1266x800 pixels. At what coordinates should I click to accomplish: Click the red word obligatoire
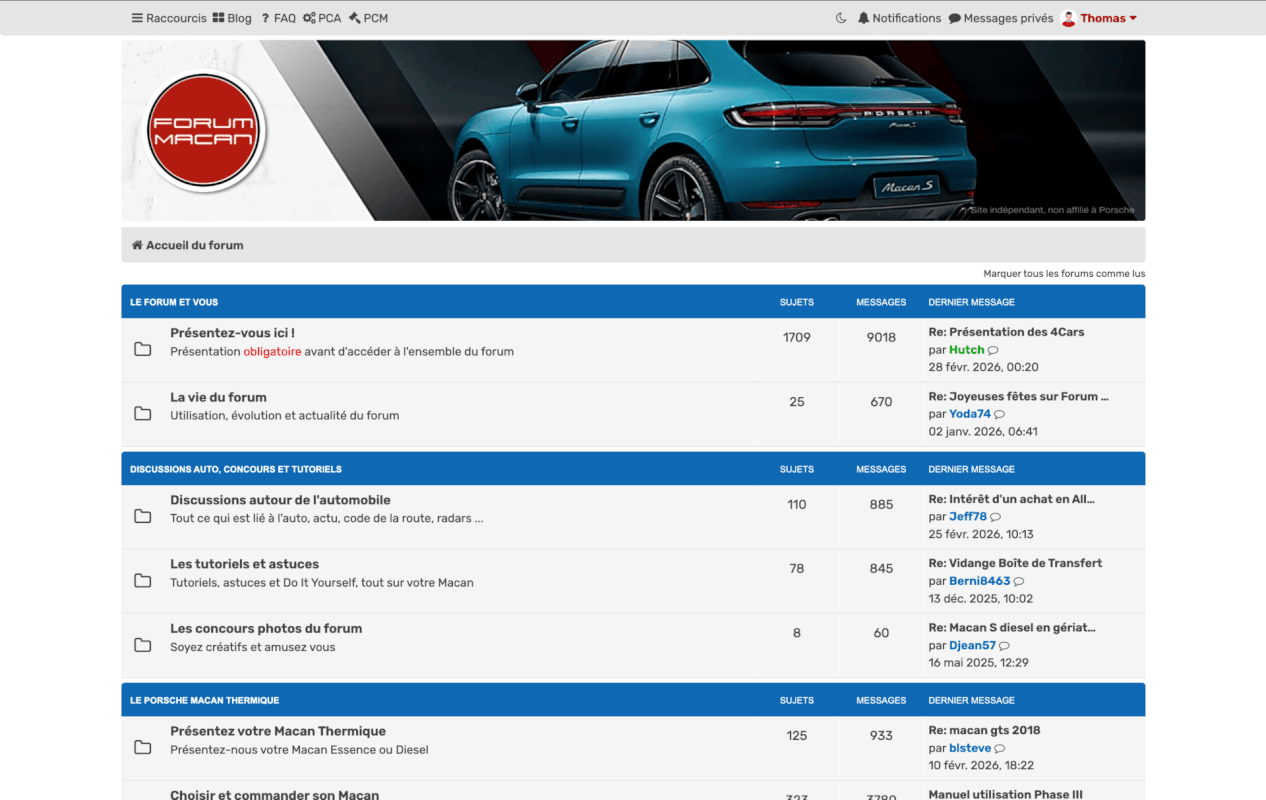(x=272, y=351)
